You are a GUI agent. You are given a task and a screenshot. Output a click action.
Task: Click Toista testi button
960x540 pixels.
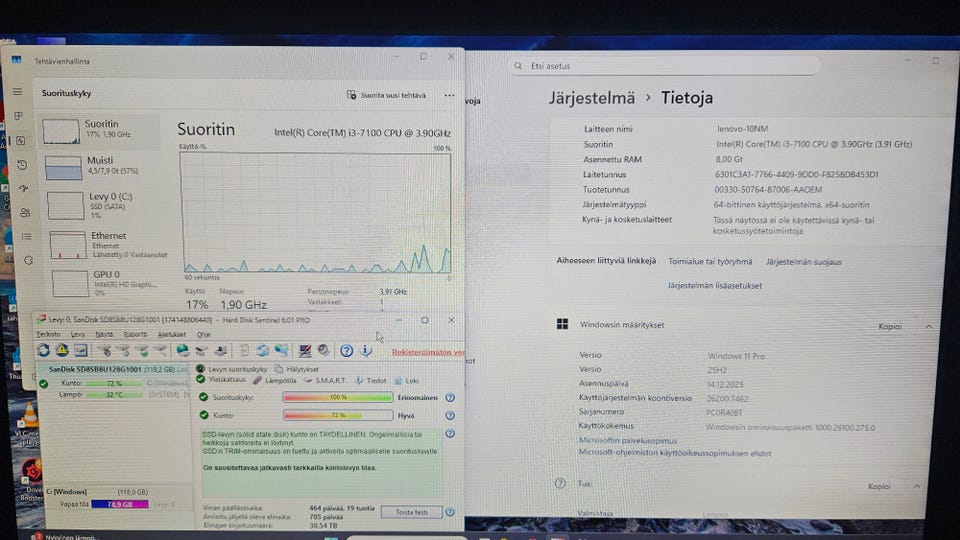(411, 512)
